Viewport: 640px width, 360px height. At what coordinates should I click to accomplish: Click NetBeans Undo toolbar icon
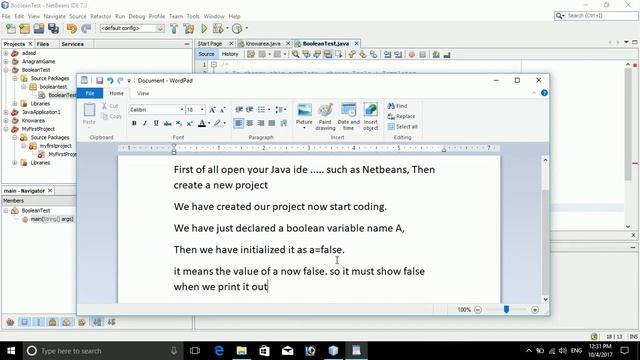click(72, 29)
